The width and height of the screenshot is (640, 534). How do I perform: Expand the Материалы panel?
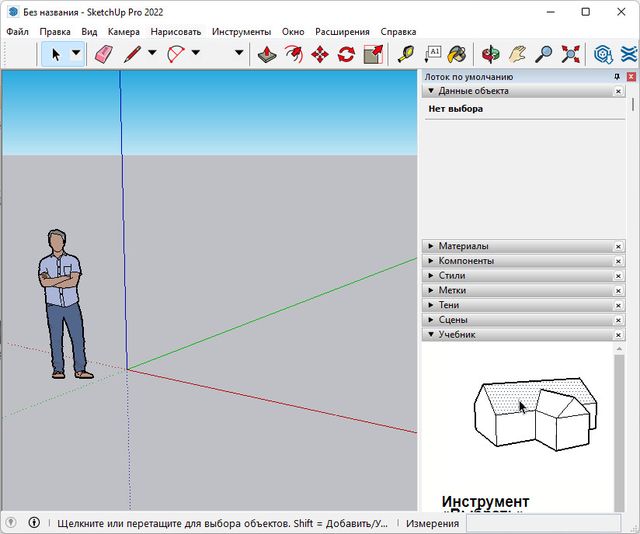[x=430, y=246]
